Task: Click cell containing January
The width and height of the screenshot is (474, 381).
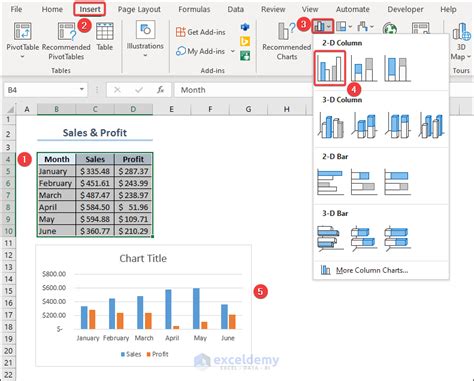Action: pyautogui.click(x=56, y=171)
